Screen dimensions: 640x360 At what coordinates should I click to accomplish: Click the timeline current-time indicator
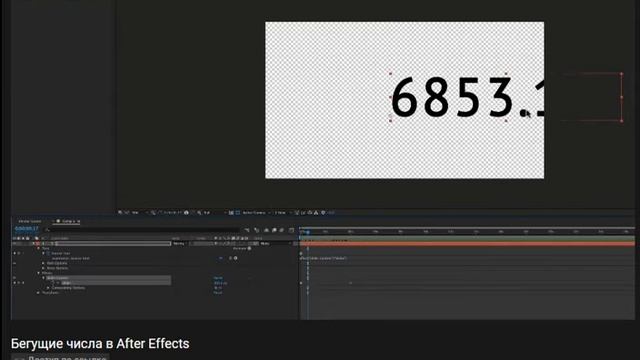pos(308,232)
